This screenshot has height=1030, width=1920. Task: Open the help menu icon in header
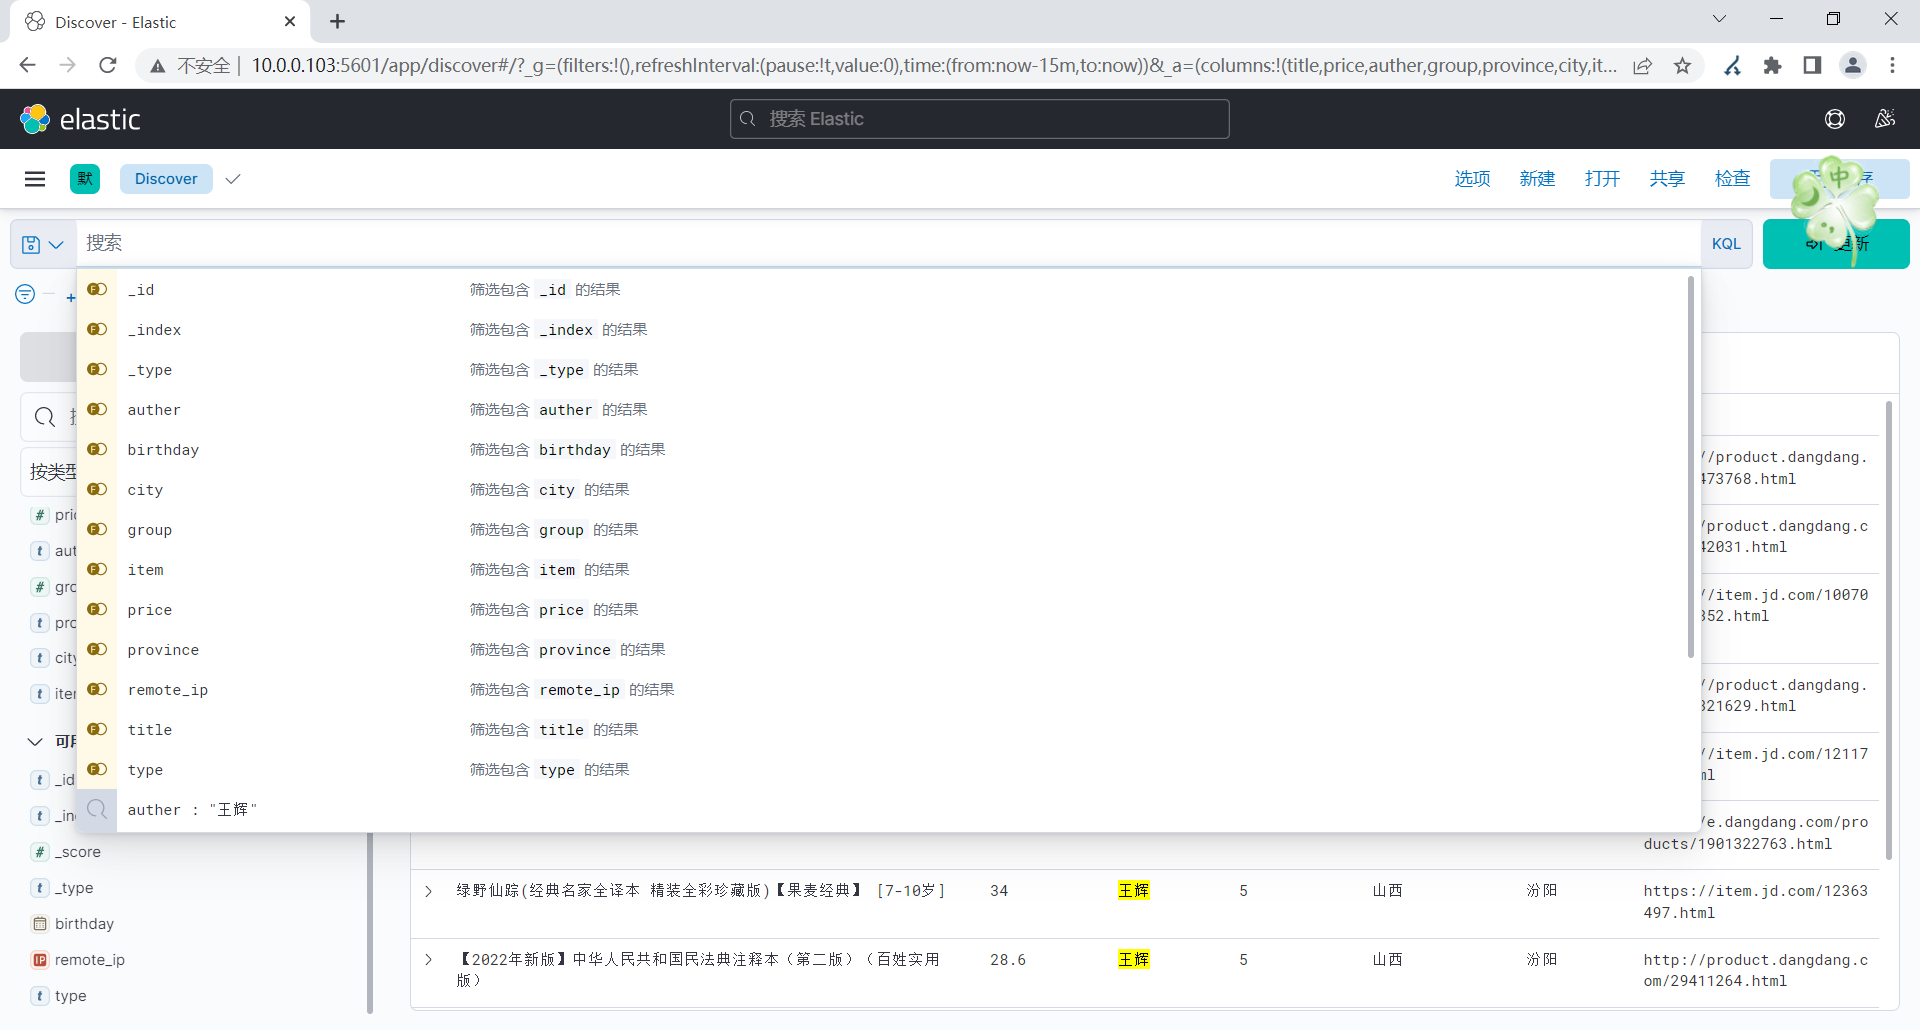(x=1835, y=119)
